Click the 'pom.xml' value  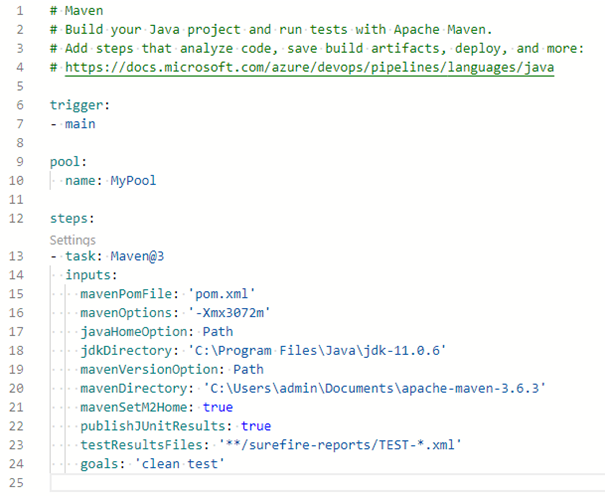coord(221,294)
